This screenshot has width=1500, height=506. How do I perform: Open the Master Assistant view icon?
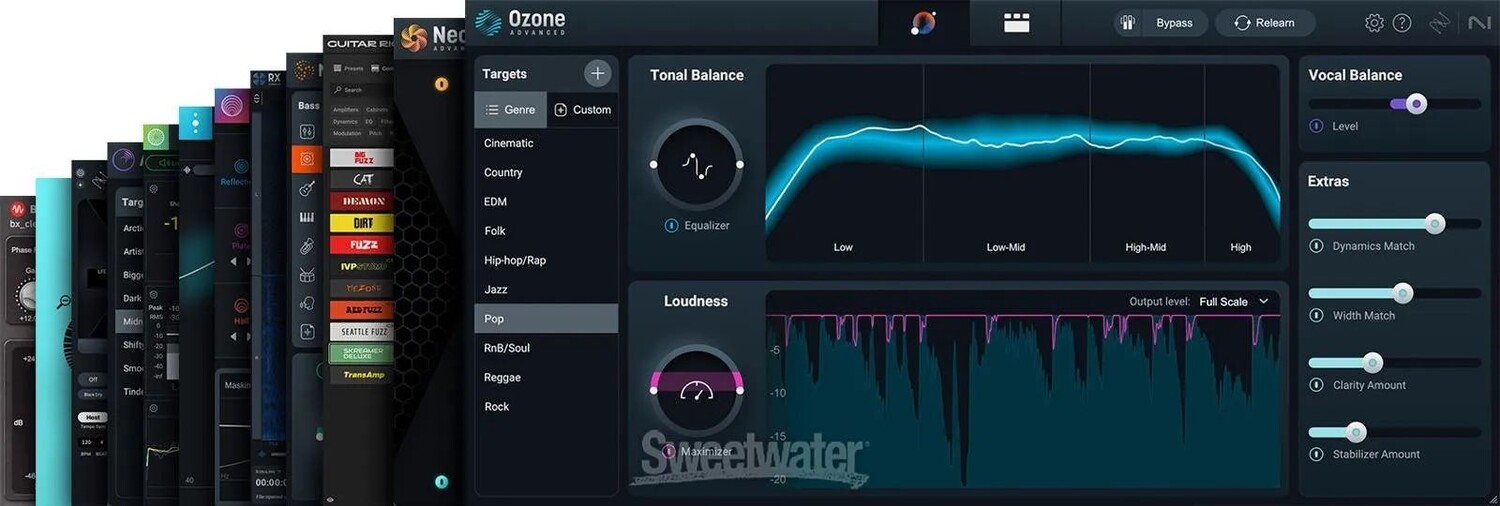pos(924,23)
